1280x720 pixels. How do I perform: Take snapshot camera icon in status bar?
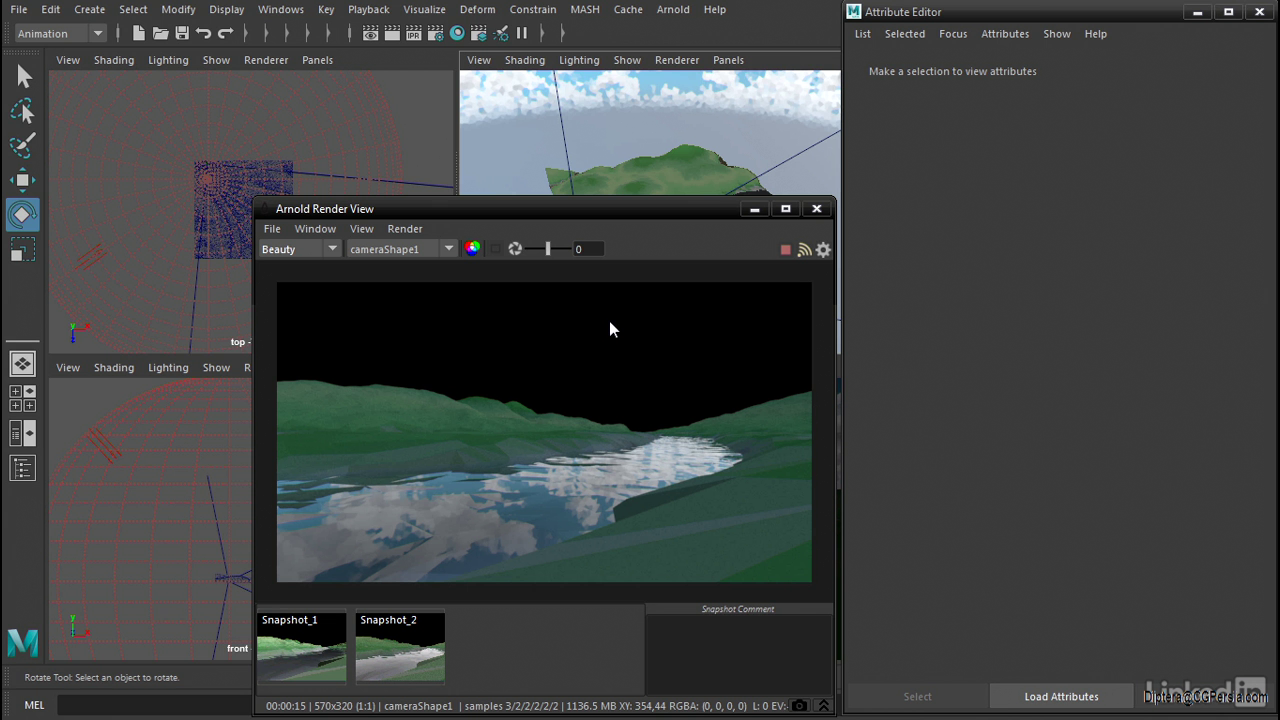click(799, 706)
